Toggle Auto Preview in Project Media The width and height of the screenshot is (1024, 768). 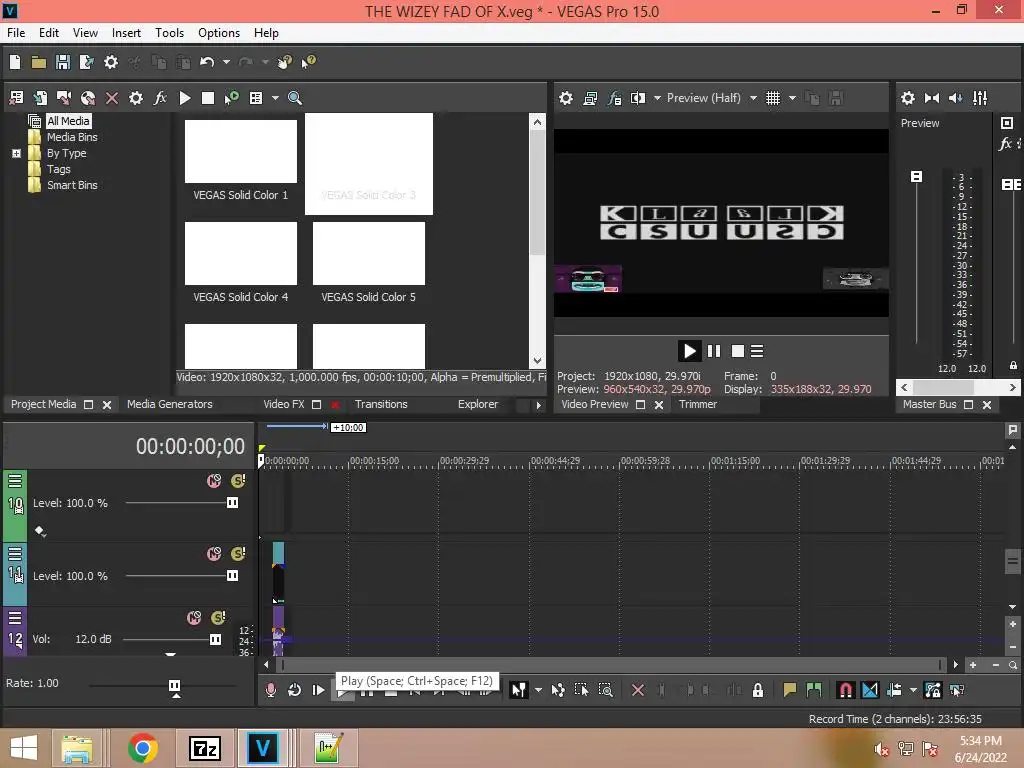pos(231,98)
